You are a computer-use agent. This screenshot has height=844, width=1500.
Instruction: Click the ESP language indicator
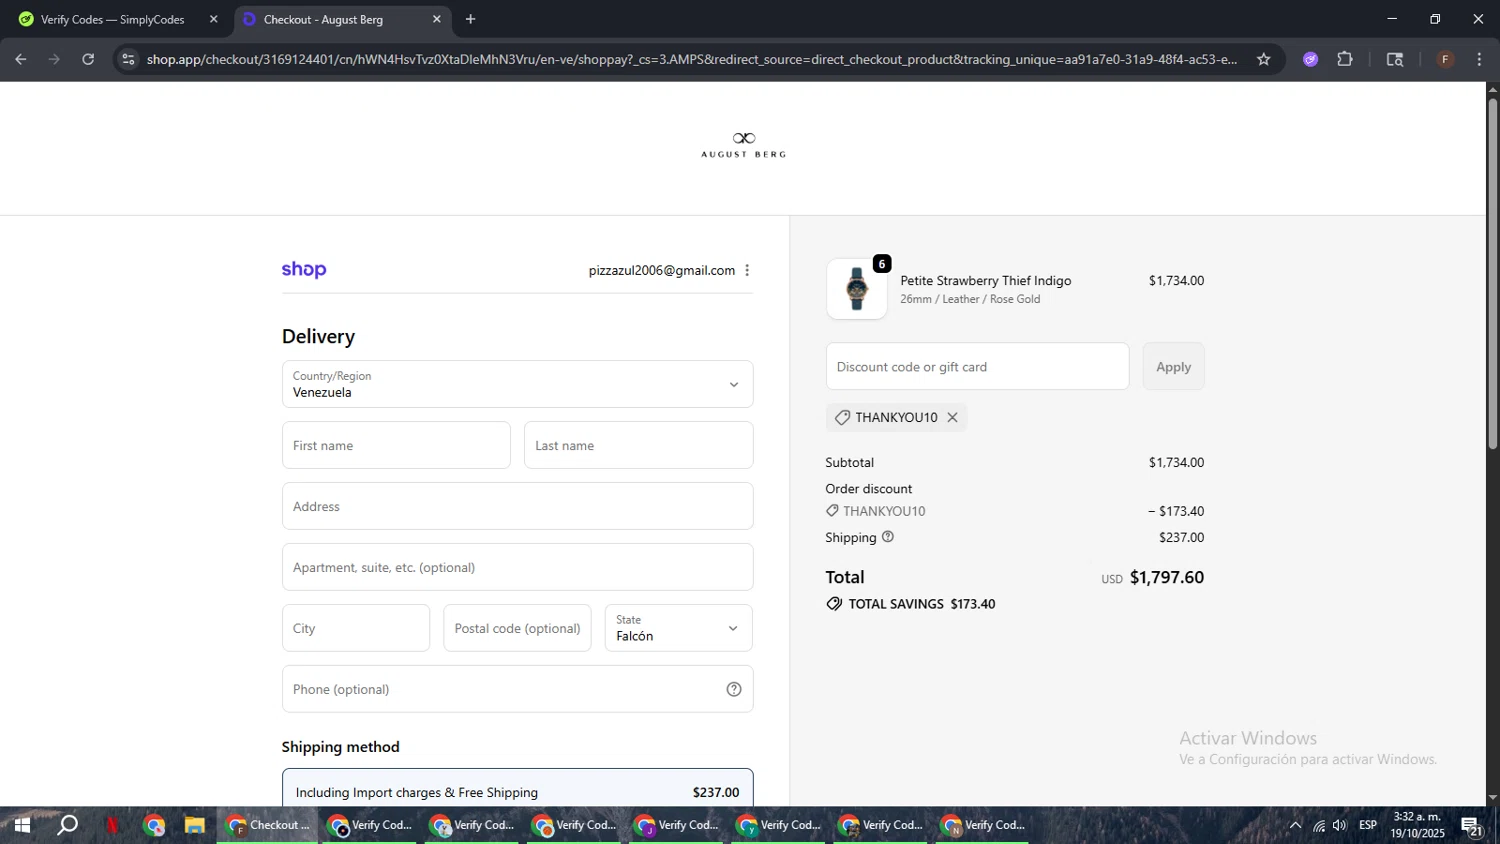coord(1368,825)
